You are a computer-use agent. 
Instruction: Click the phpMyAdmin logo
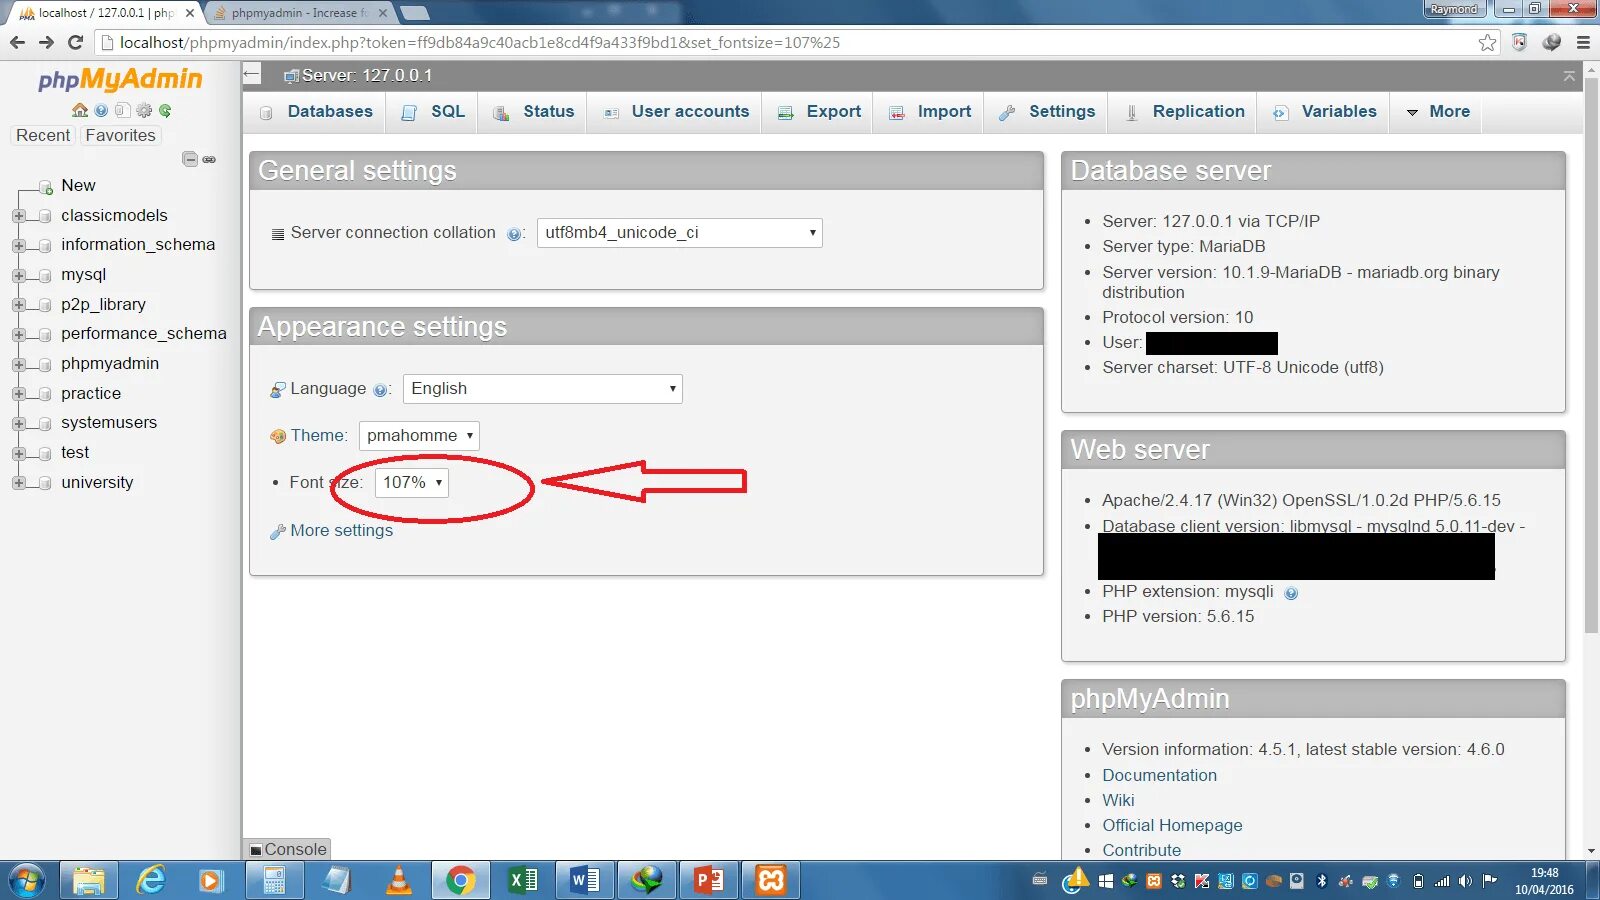(x=120, y=80)
